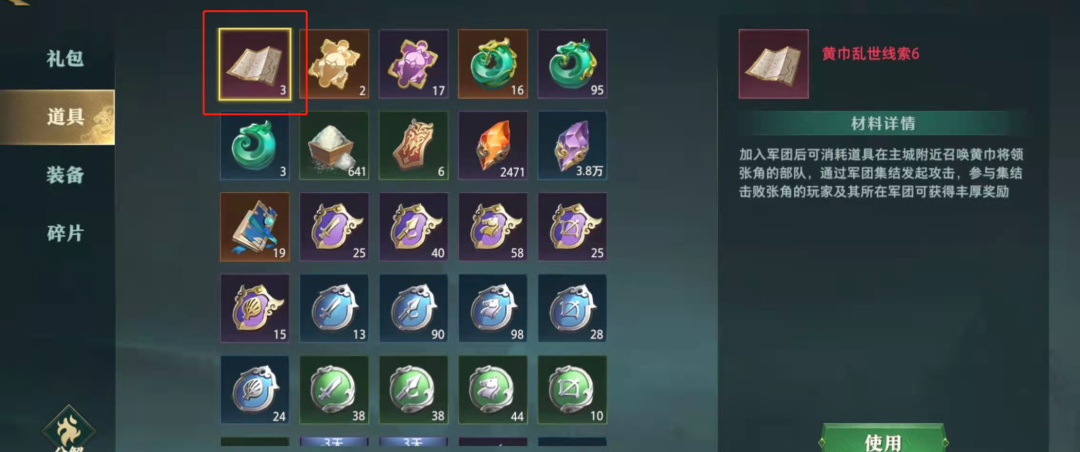The width and height of the screenshot is (1080, 452).
Task: Select the red talisman item with count 6
Action: tap(413, 145)
